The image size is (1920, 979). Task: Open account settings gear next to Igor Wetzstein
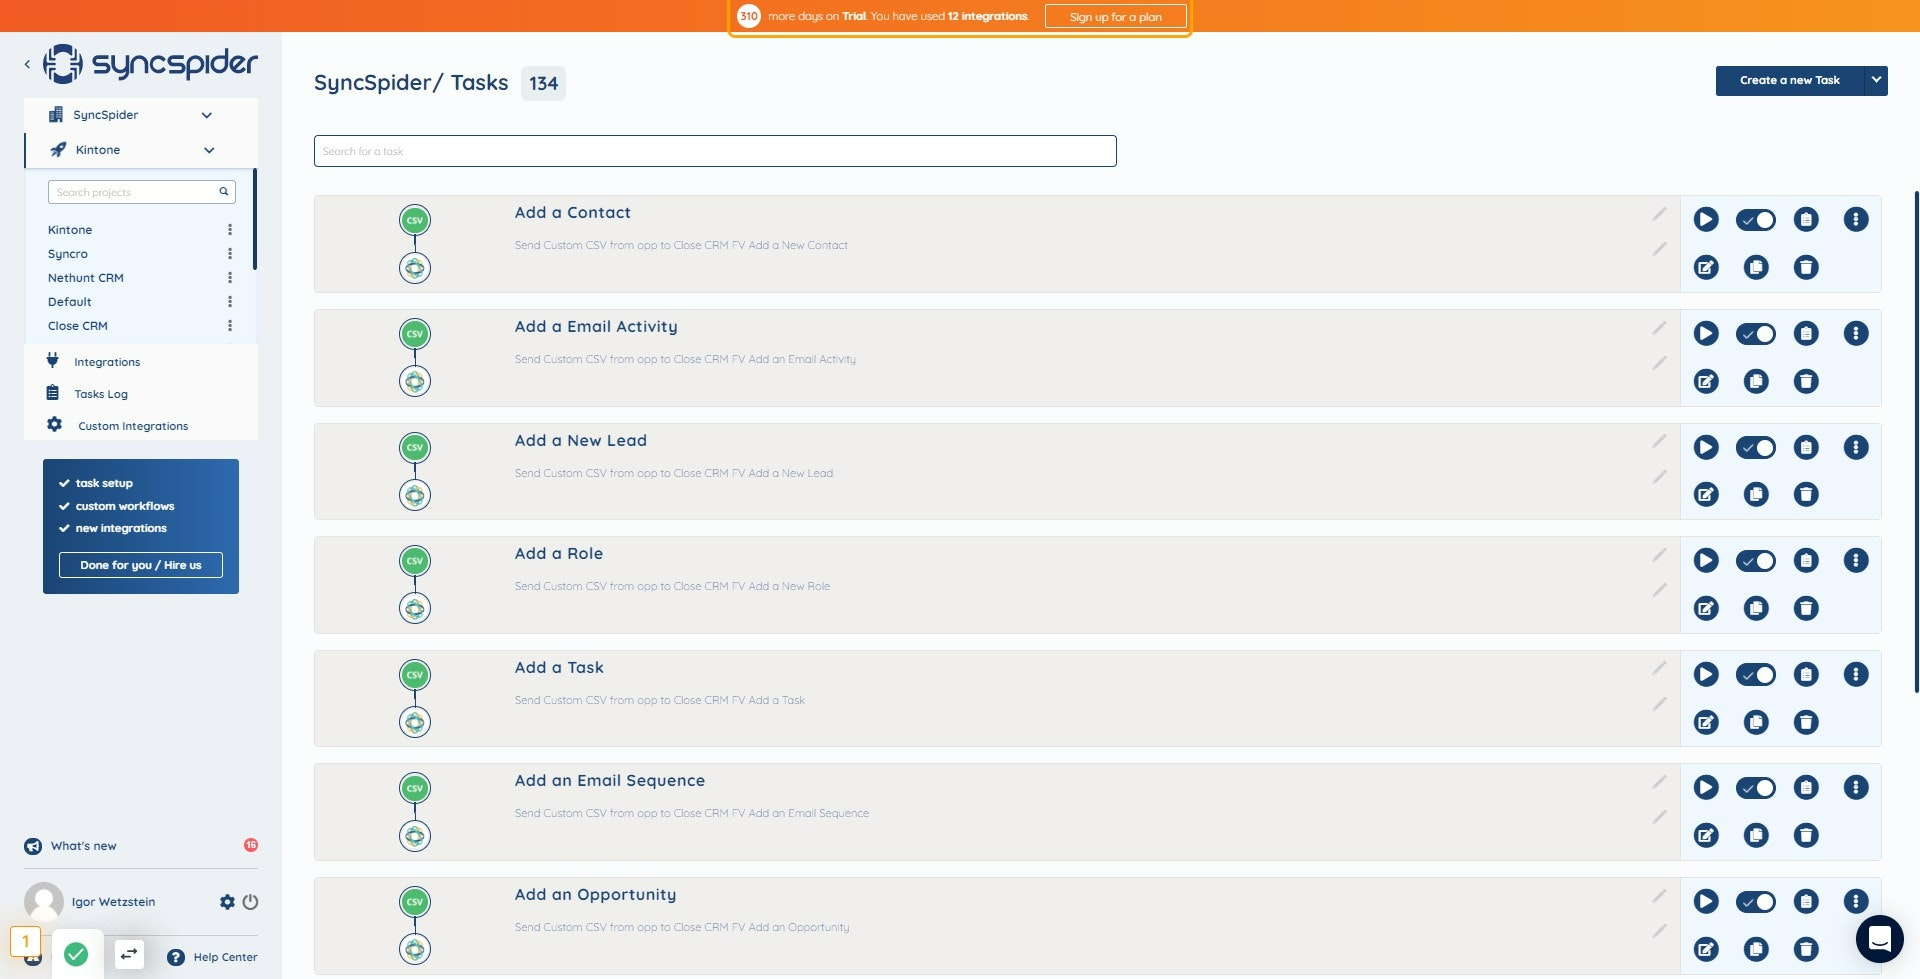pyautogui.click(x=227, y=902)
